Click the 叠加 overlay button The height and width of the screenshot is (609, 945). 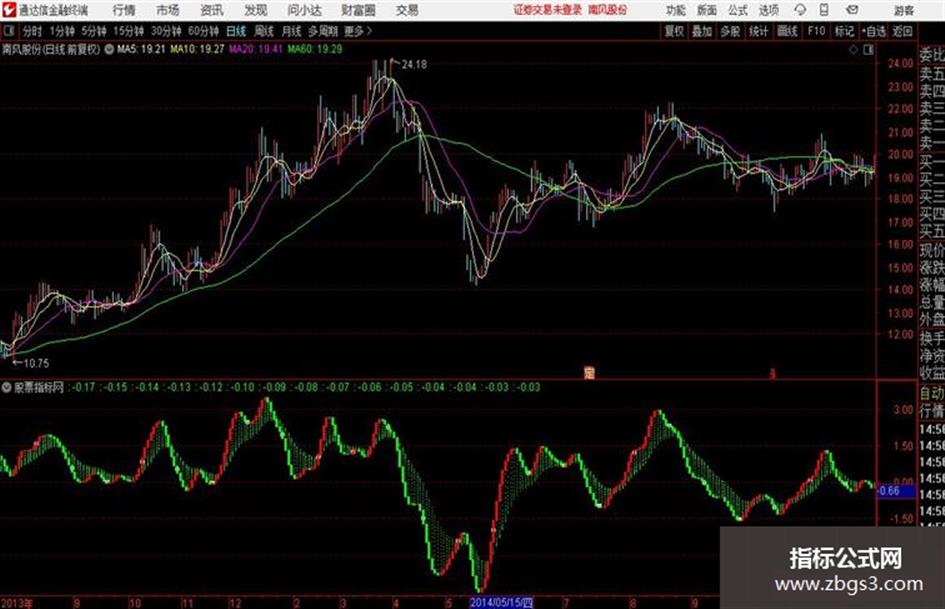point(702,31)
